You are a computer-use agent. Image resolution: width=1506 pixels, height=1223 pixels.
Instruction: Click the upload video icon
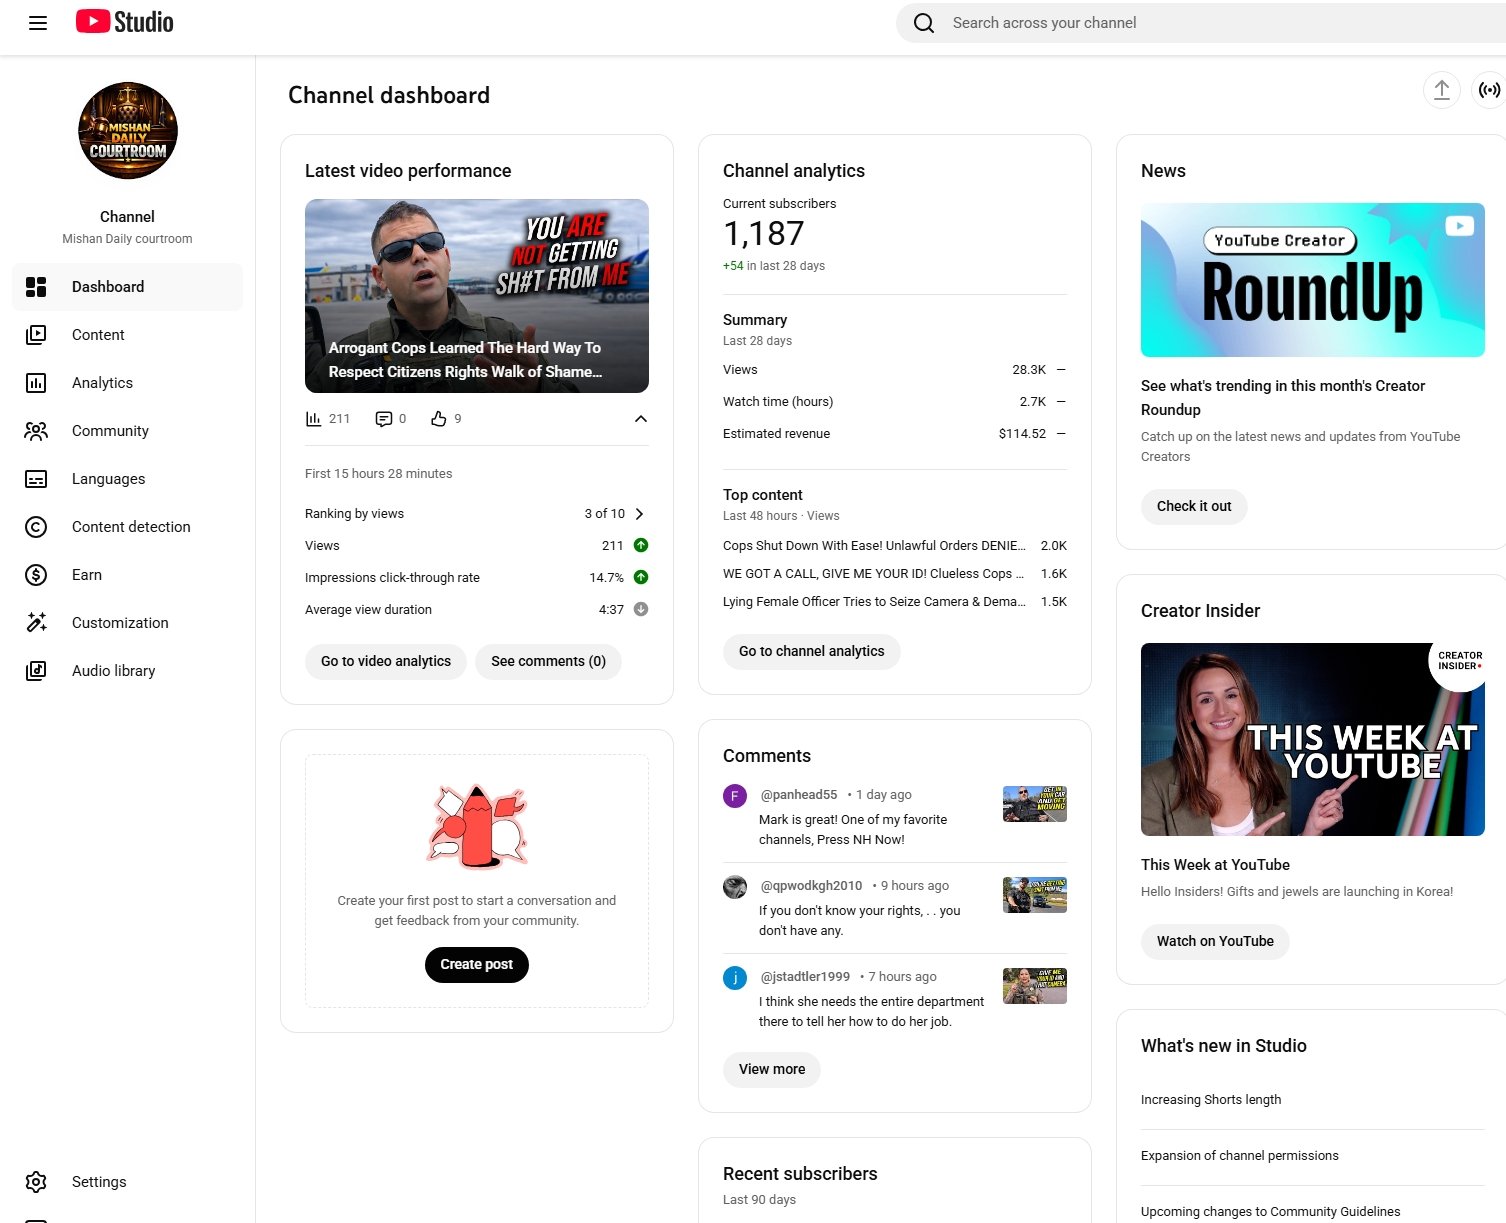1441,90
